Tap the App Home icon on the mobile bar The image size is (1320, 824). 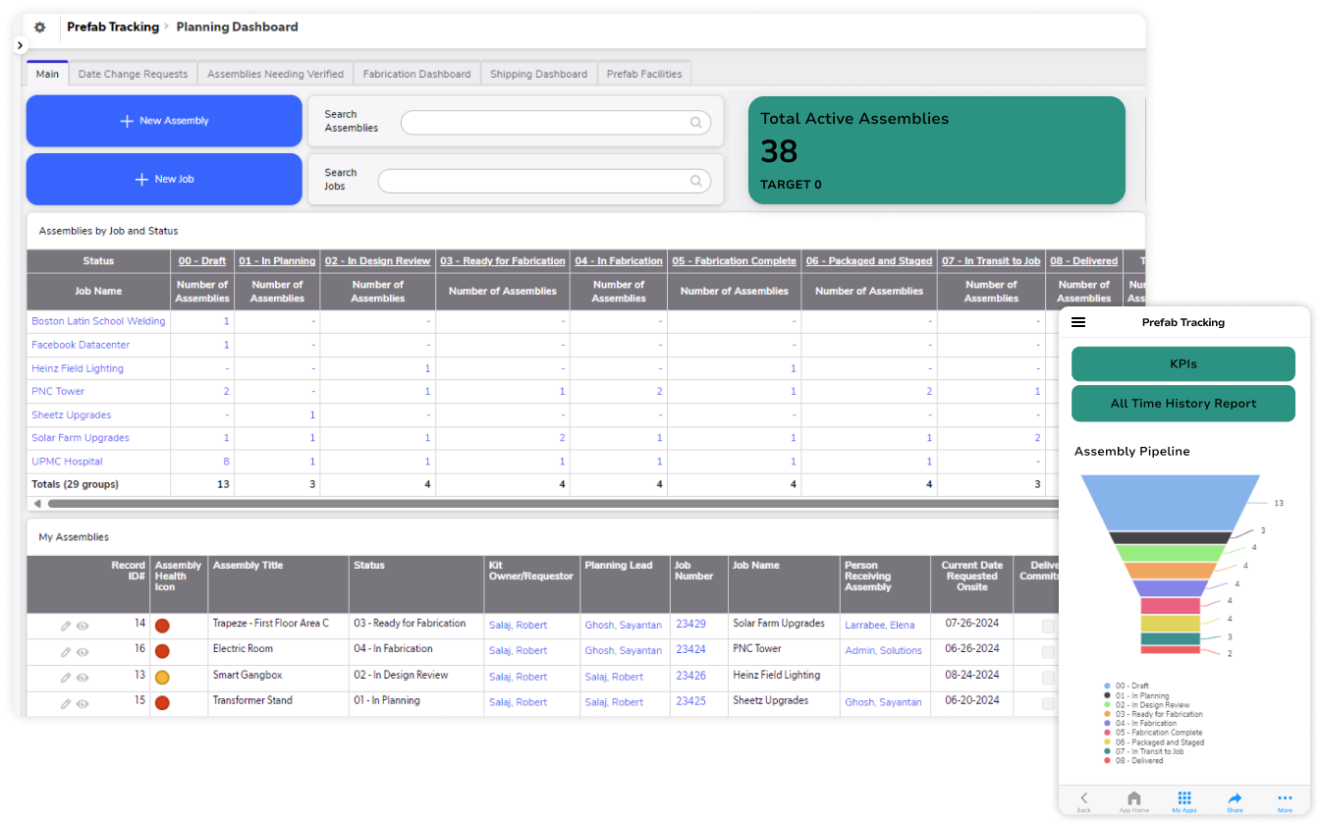click(1134, 797)
